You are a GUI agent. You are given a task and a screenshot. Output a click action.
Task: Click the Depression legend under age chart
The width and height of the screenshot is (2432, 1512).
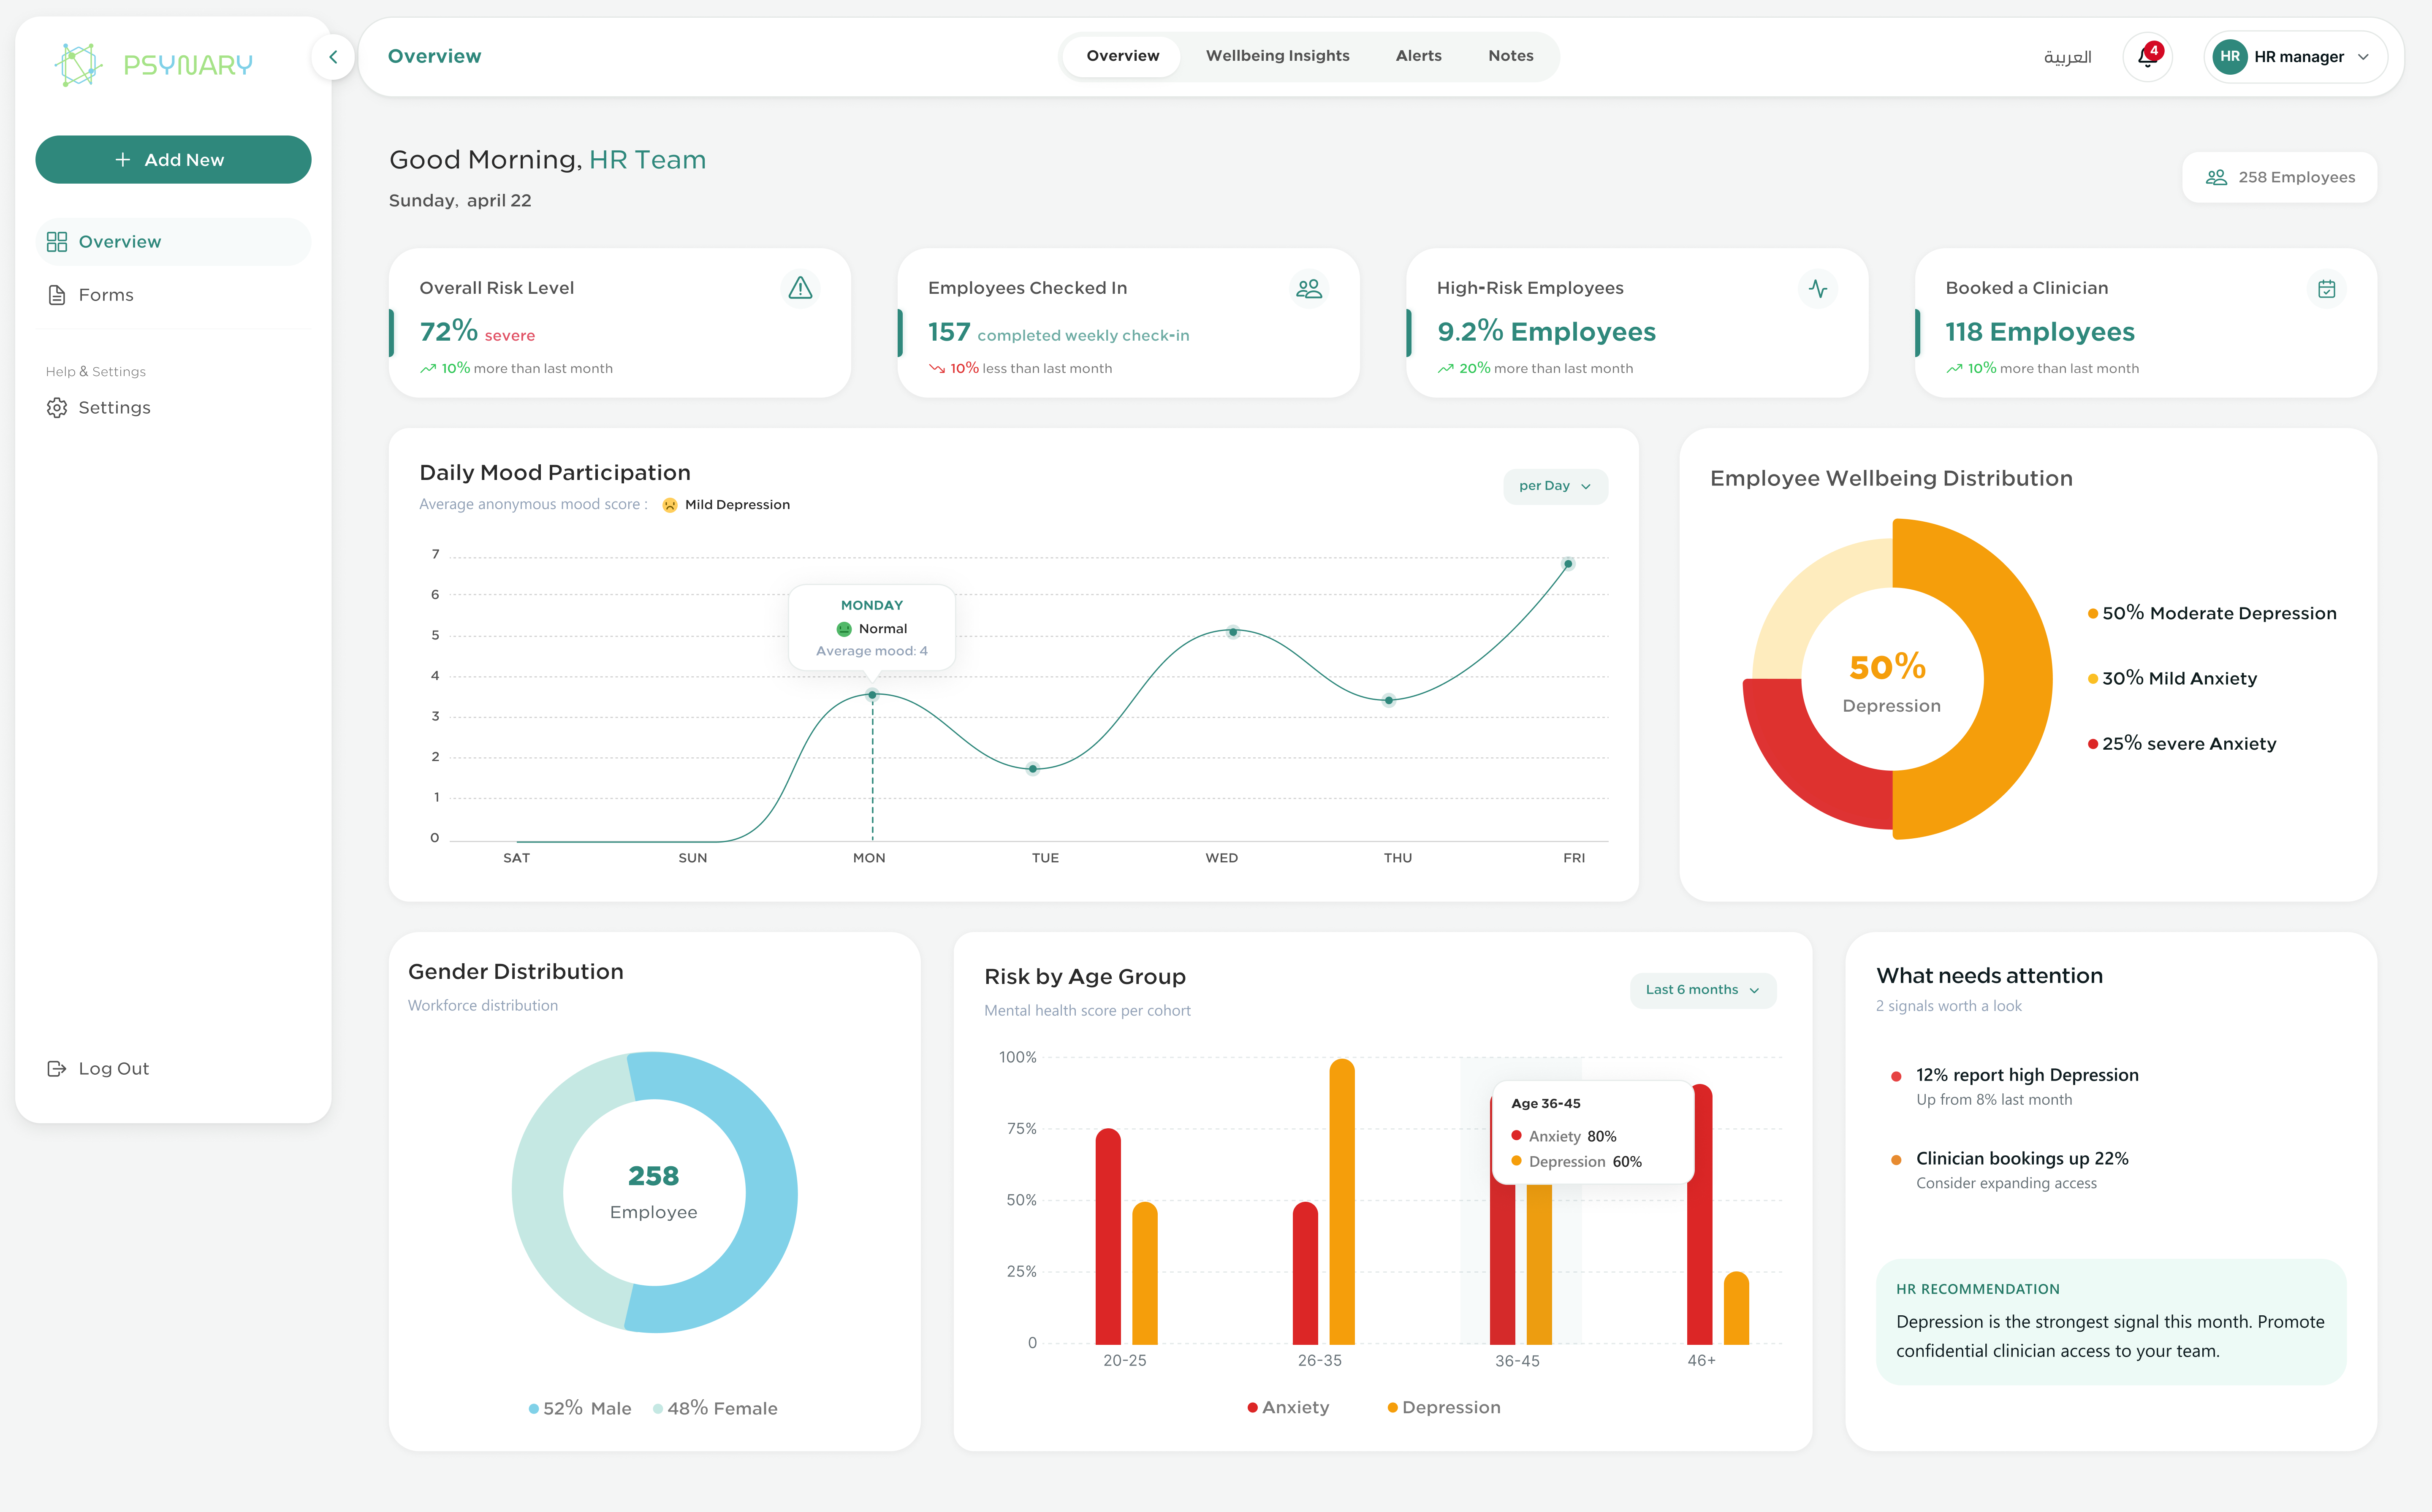click(x=1444, y=1408)
